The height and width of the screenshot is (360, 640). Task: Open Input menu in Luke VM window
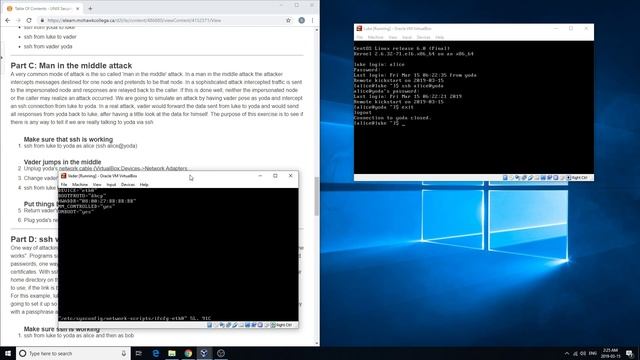point(407,37)
